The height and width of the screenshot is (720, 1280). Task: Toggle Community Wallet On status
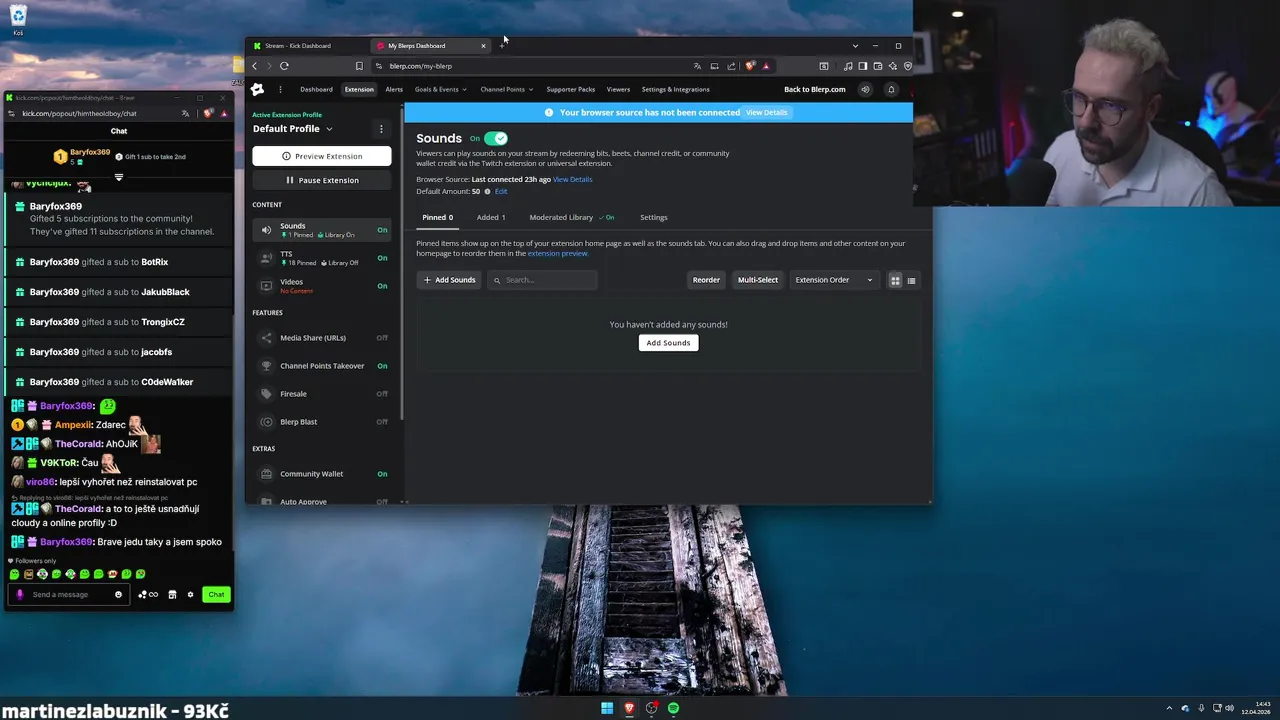coord(382,474)
